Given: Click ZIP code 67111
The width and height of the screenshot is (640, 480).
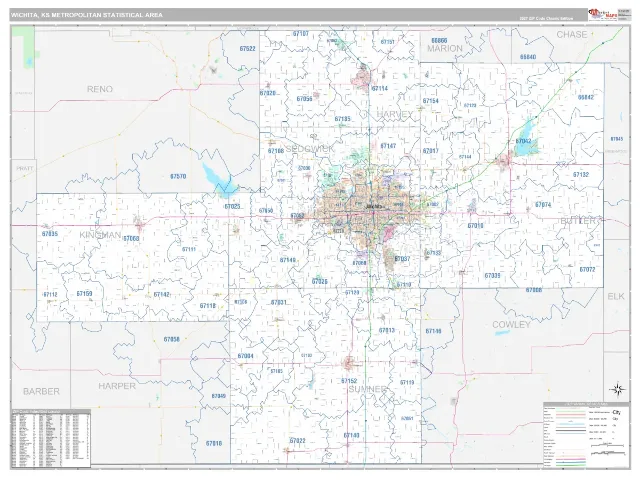Looking at the screenshot, I should pyautogui.click(x=189, y=249).
